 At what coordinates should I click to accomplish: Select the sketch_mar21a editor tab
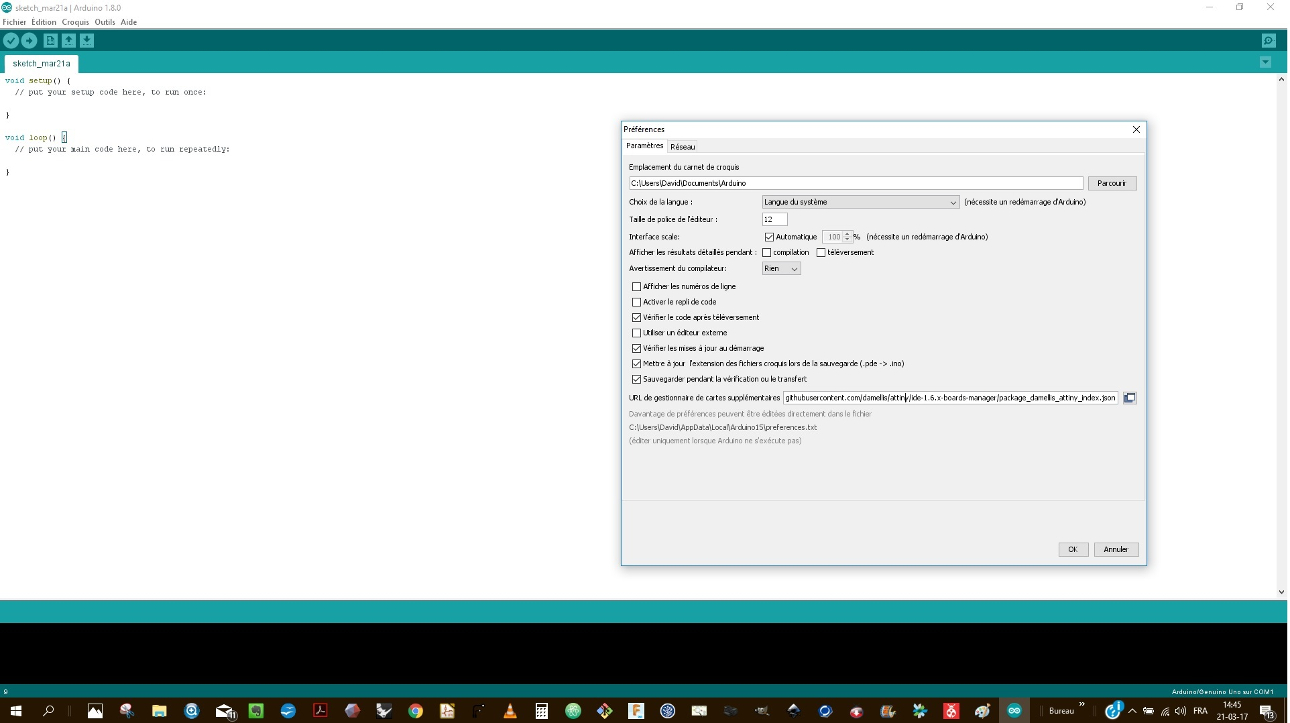point(40,63)
